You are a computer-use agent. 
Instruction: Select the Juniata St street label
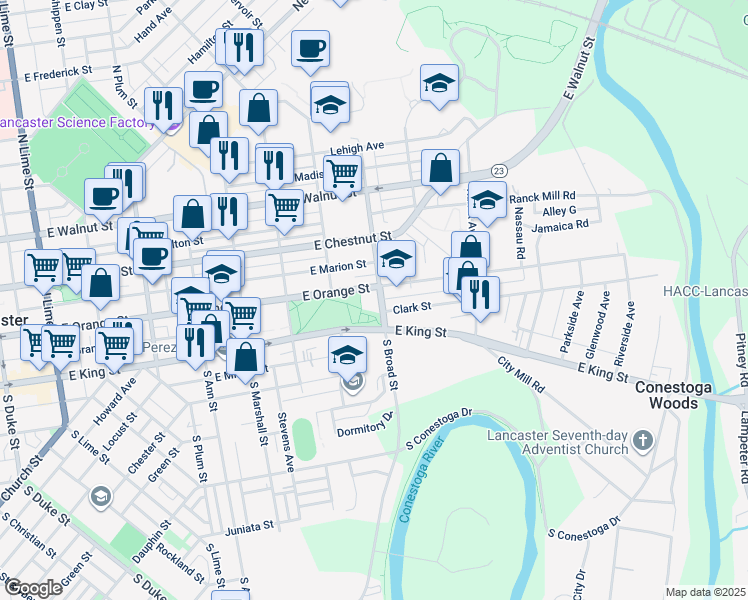pos(249,528)
